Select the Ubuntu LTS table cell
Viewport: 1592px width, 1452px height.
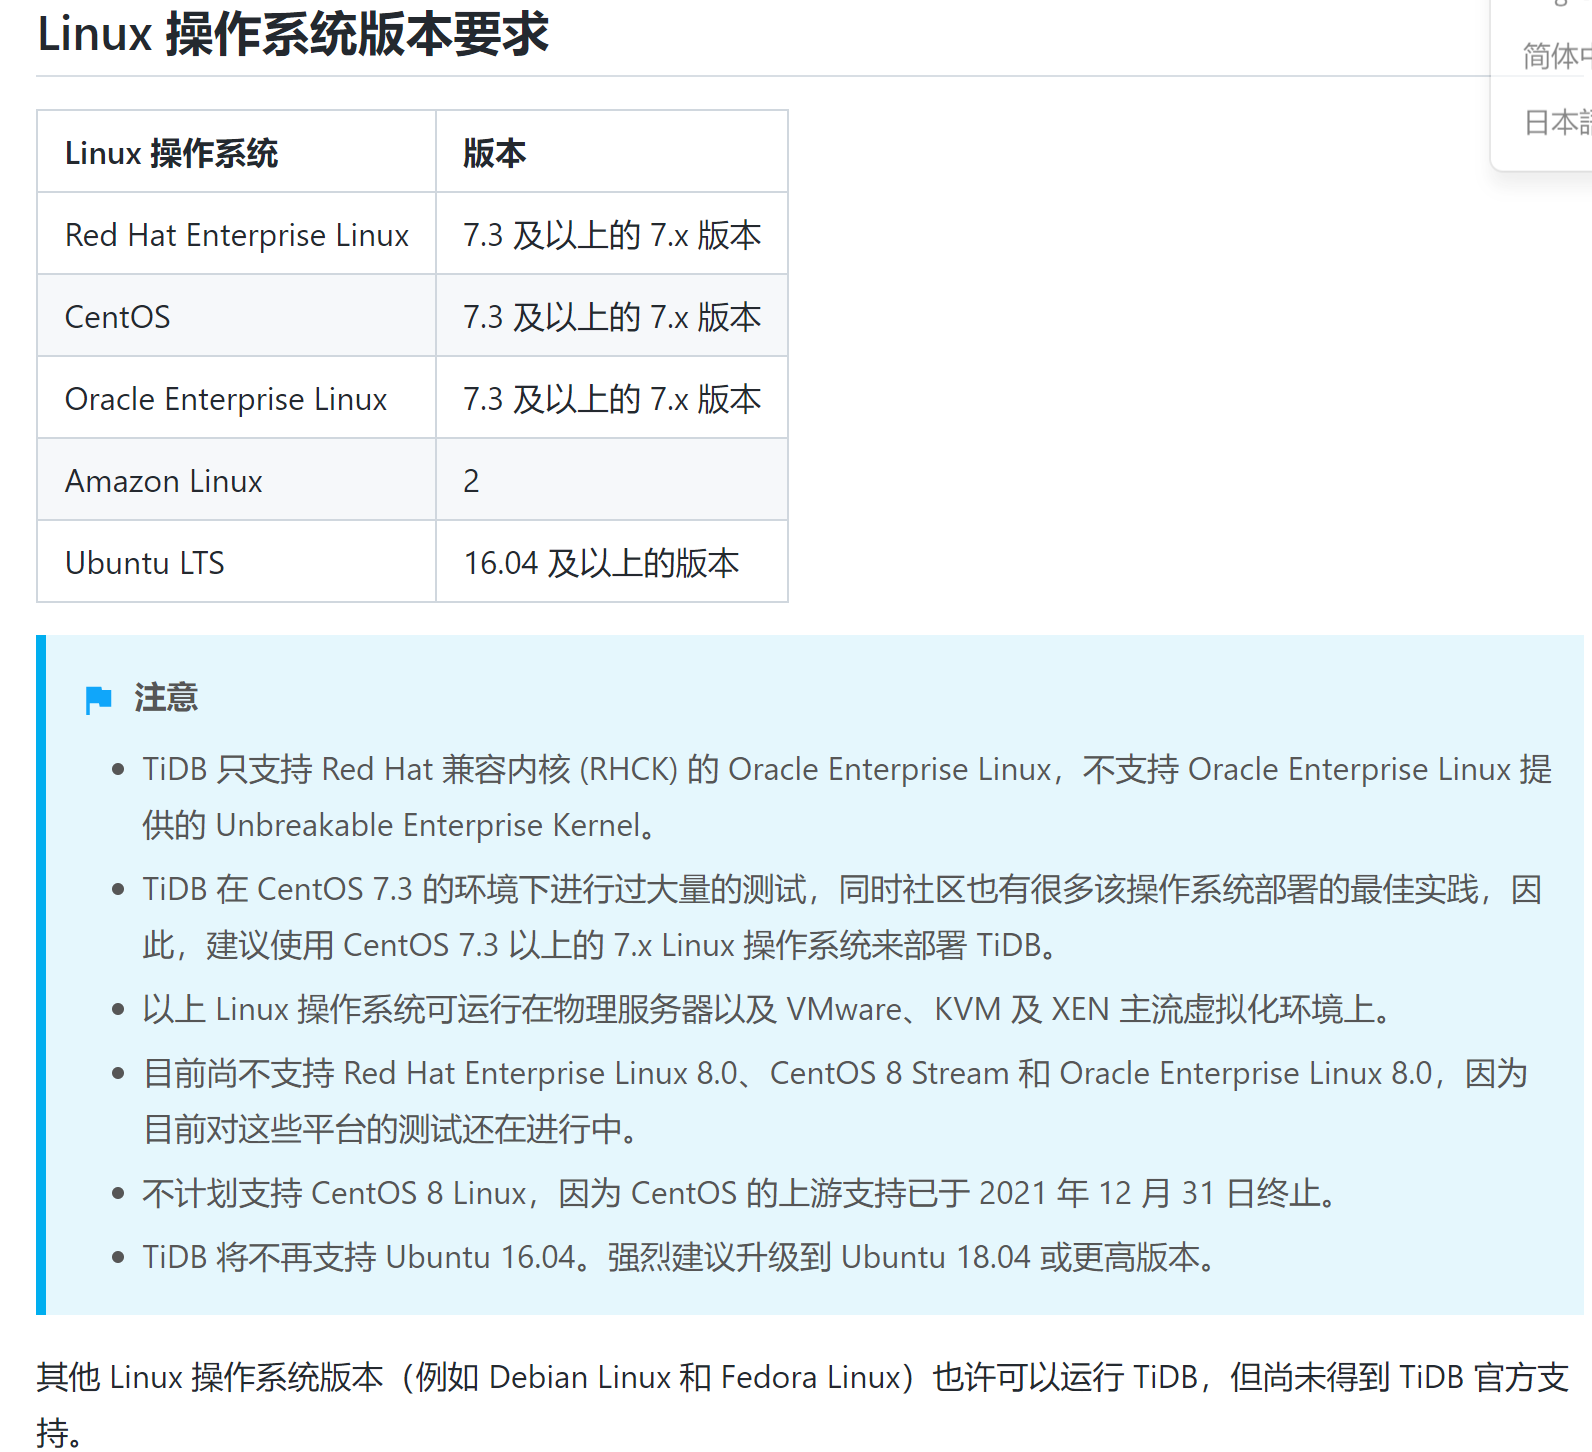coord(236,562)
